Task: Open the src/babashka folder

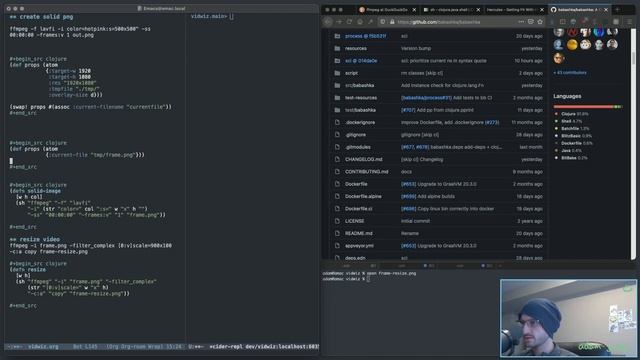Action: point(359,85)
